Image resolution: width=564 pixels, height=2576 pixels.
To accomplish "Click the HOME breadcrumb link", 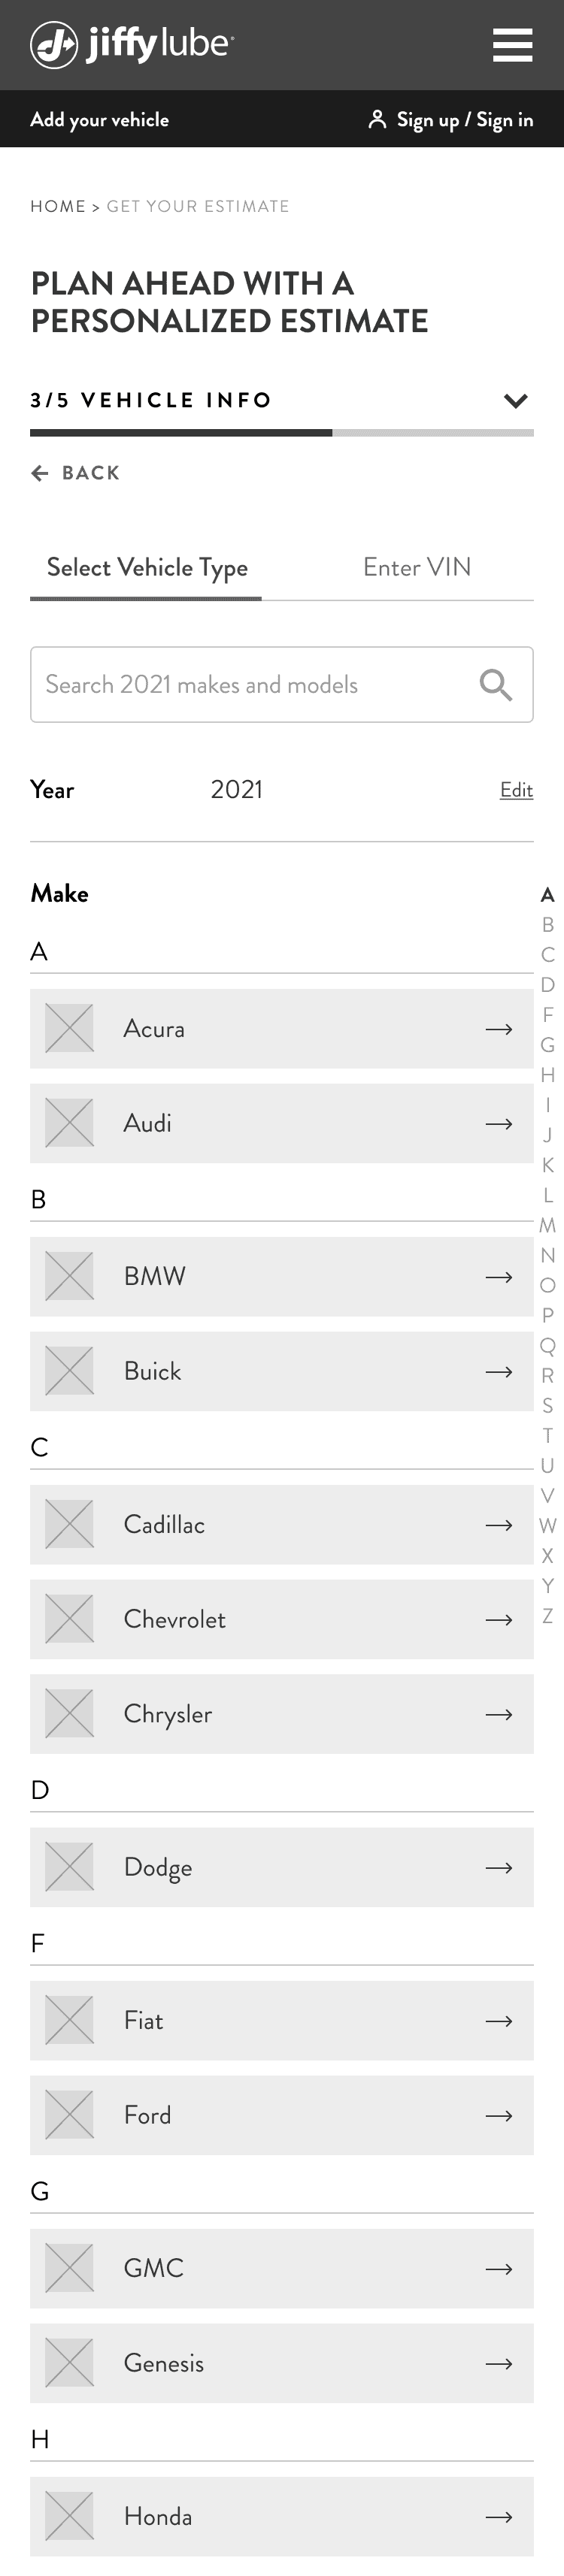I will click(x=58, y=206).
